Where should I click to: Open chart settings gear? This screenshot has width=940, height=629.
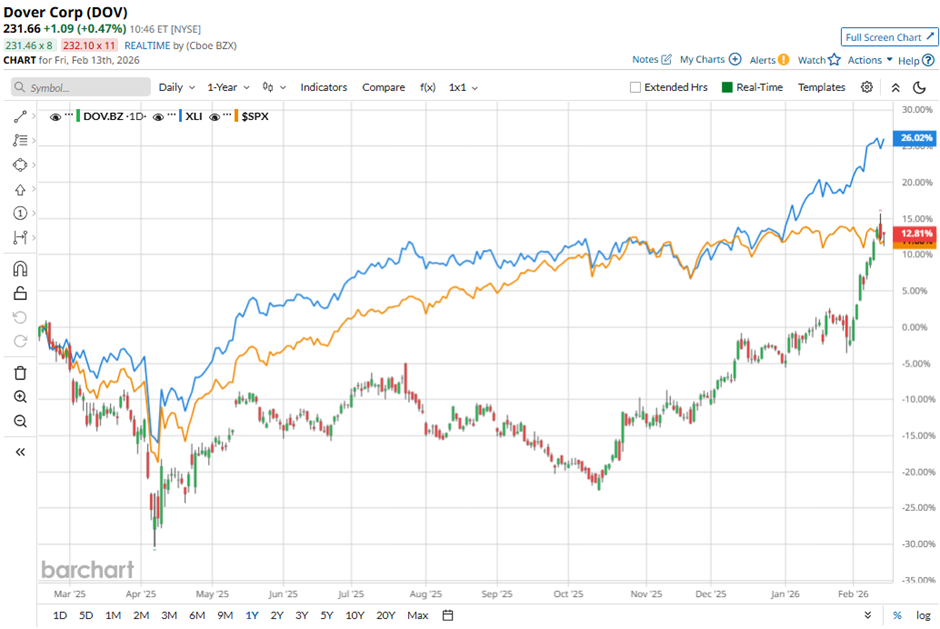(x=867, y=88)
